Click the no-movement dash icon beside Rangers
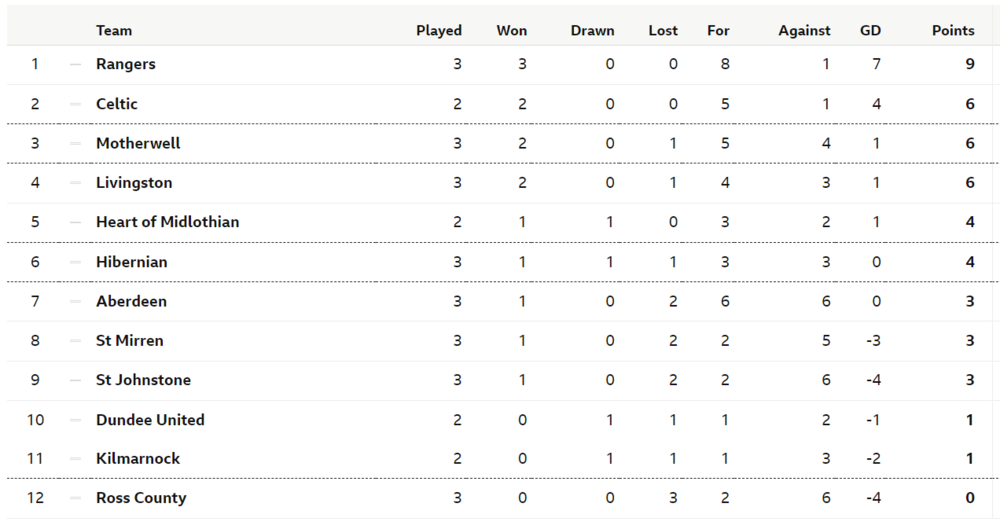Screen dimensions: 1000x529 [x=75, y=64]
